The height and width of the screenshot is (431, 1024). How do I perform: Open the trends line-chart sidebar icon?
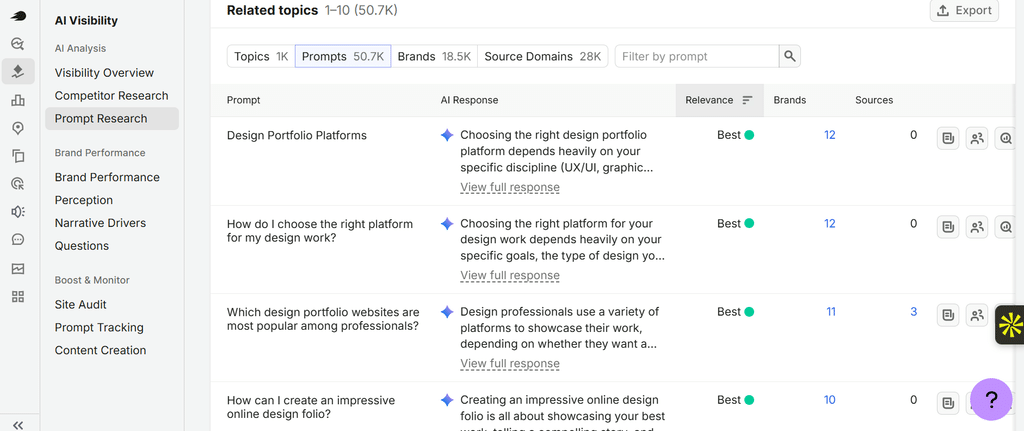pos(18,268)
